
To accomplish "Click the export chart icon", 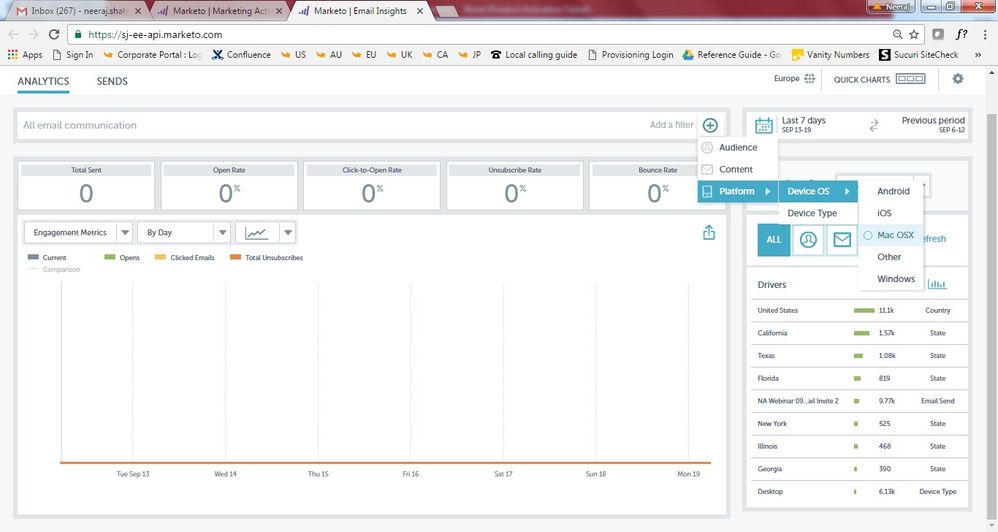I will pyautogui.click(x=709, y=232).
